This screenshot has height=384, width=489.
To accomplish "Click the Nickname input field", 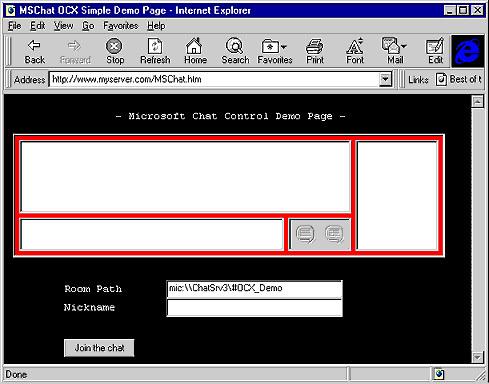I will click(x=254, y=308).
